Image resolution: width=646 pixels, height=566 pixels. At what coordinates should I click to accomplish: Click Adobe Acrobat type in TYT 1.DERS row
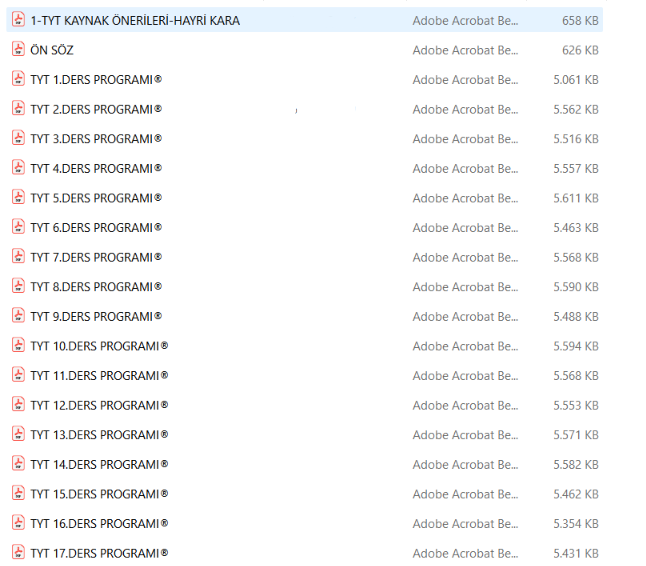[466, 80]
